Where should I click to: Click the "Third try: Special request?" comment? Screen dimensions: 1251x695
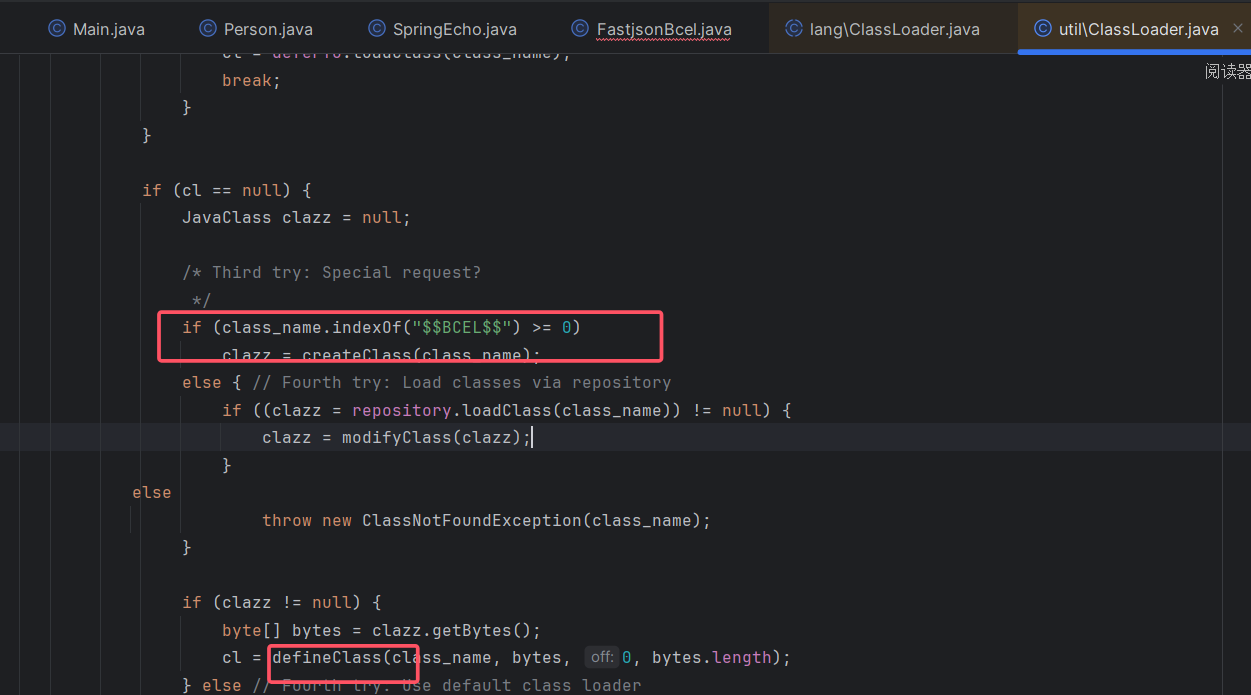(346, 272)
